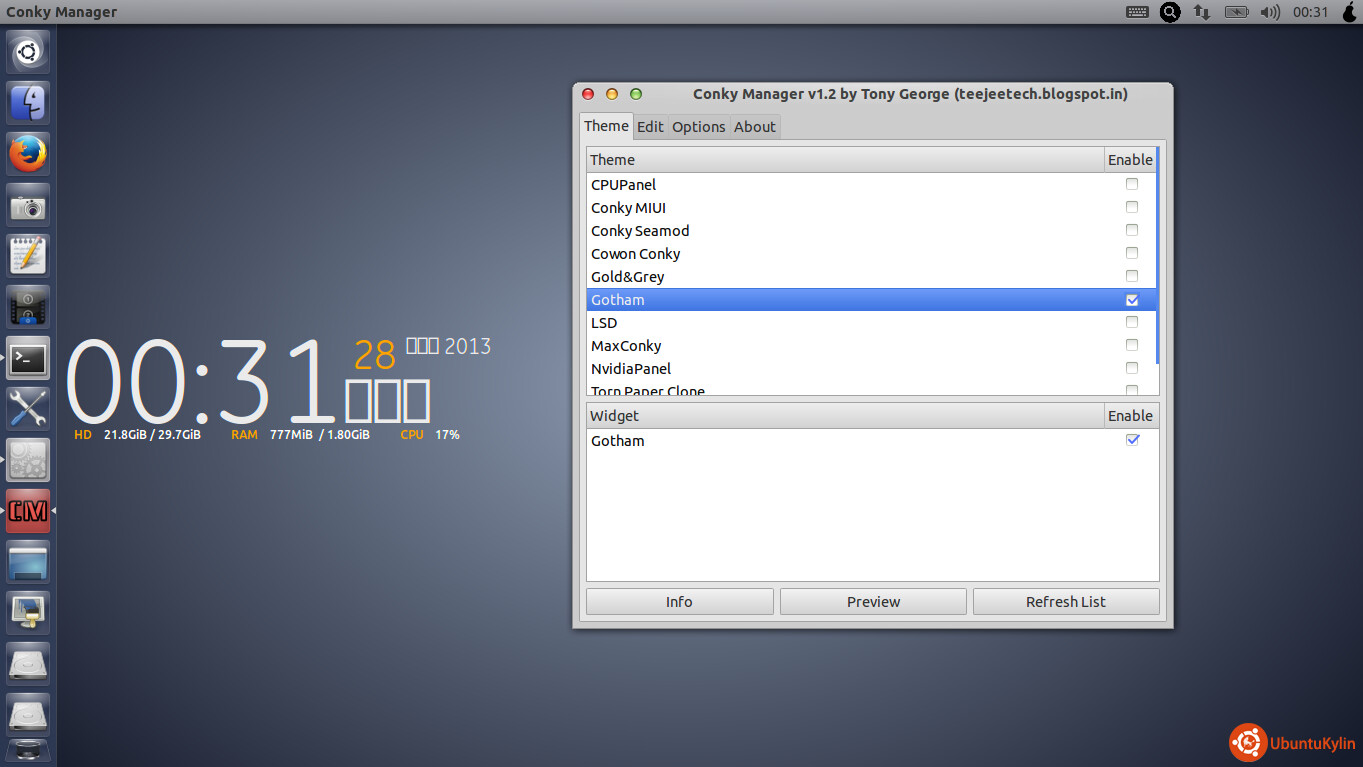
Task: Open Firefox from the launcher
Action: click(x=28, y=154)
